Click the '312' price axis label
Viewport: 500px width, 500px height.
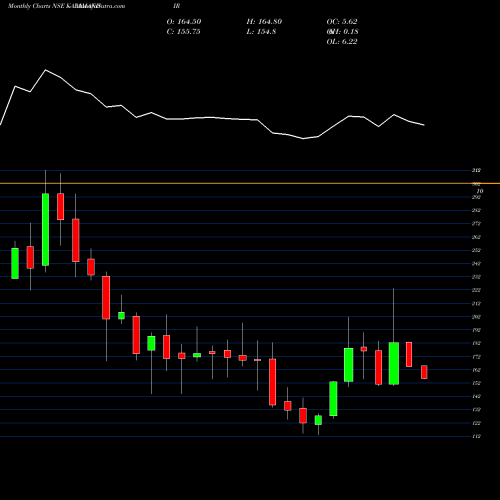tap(476, 170)
